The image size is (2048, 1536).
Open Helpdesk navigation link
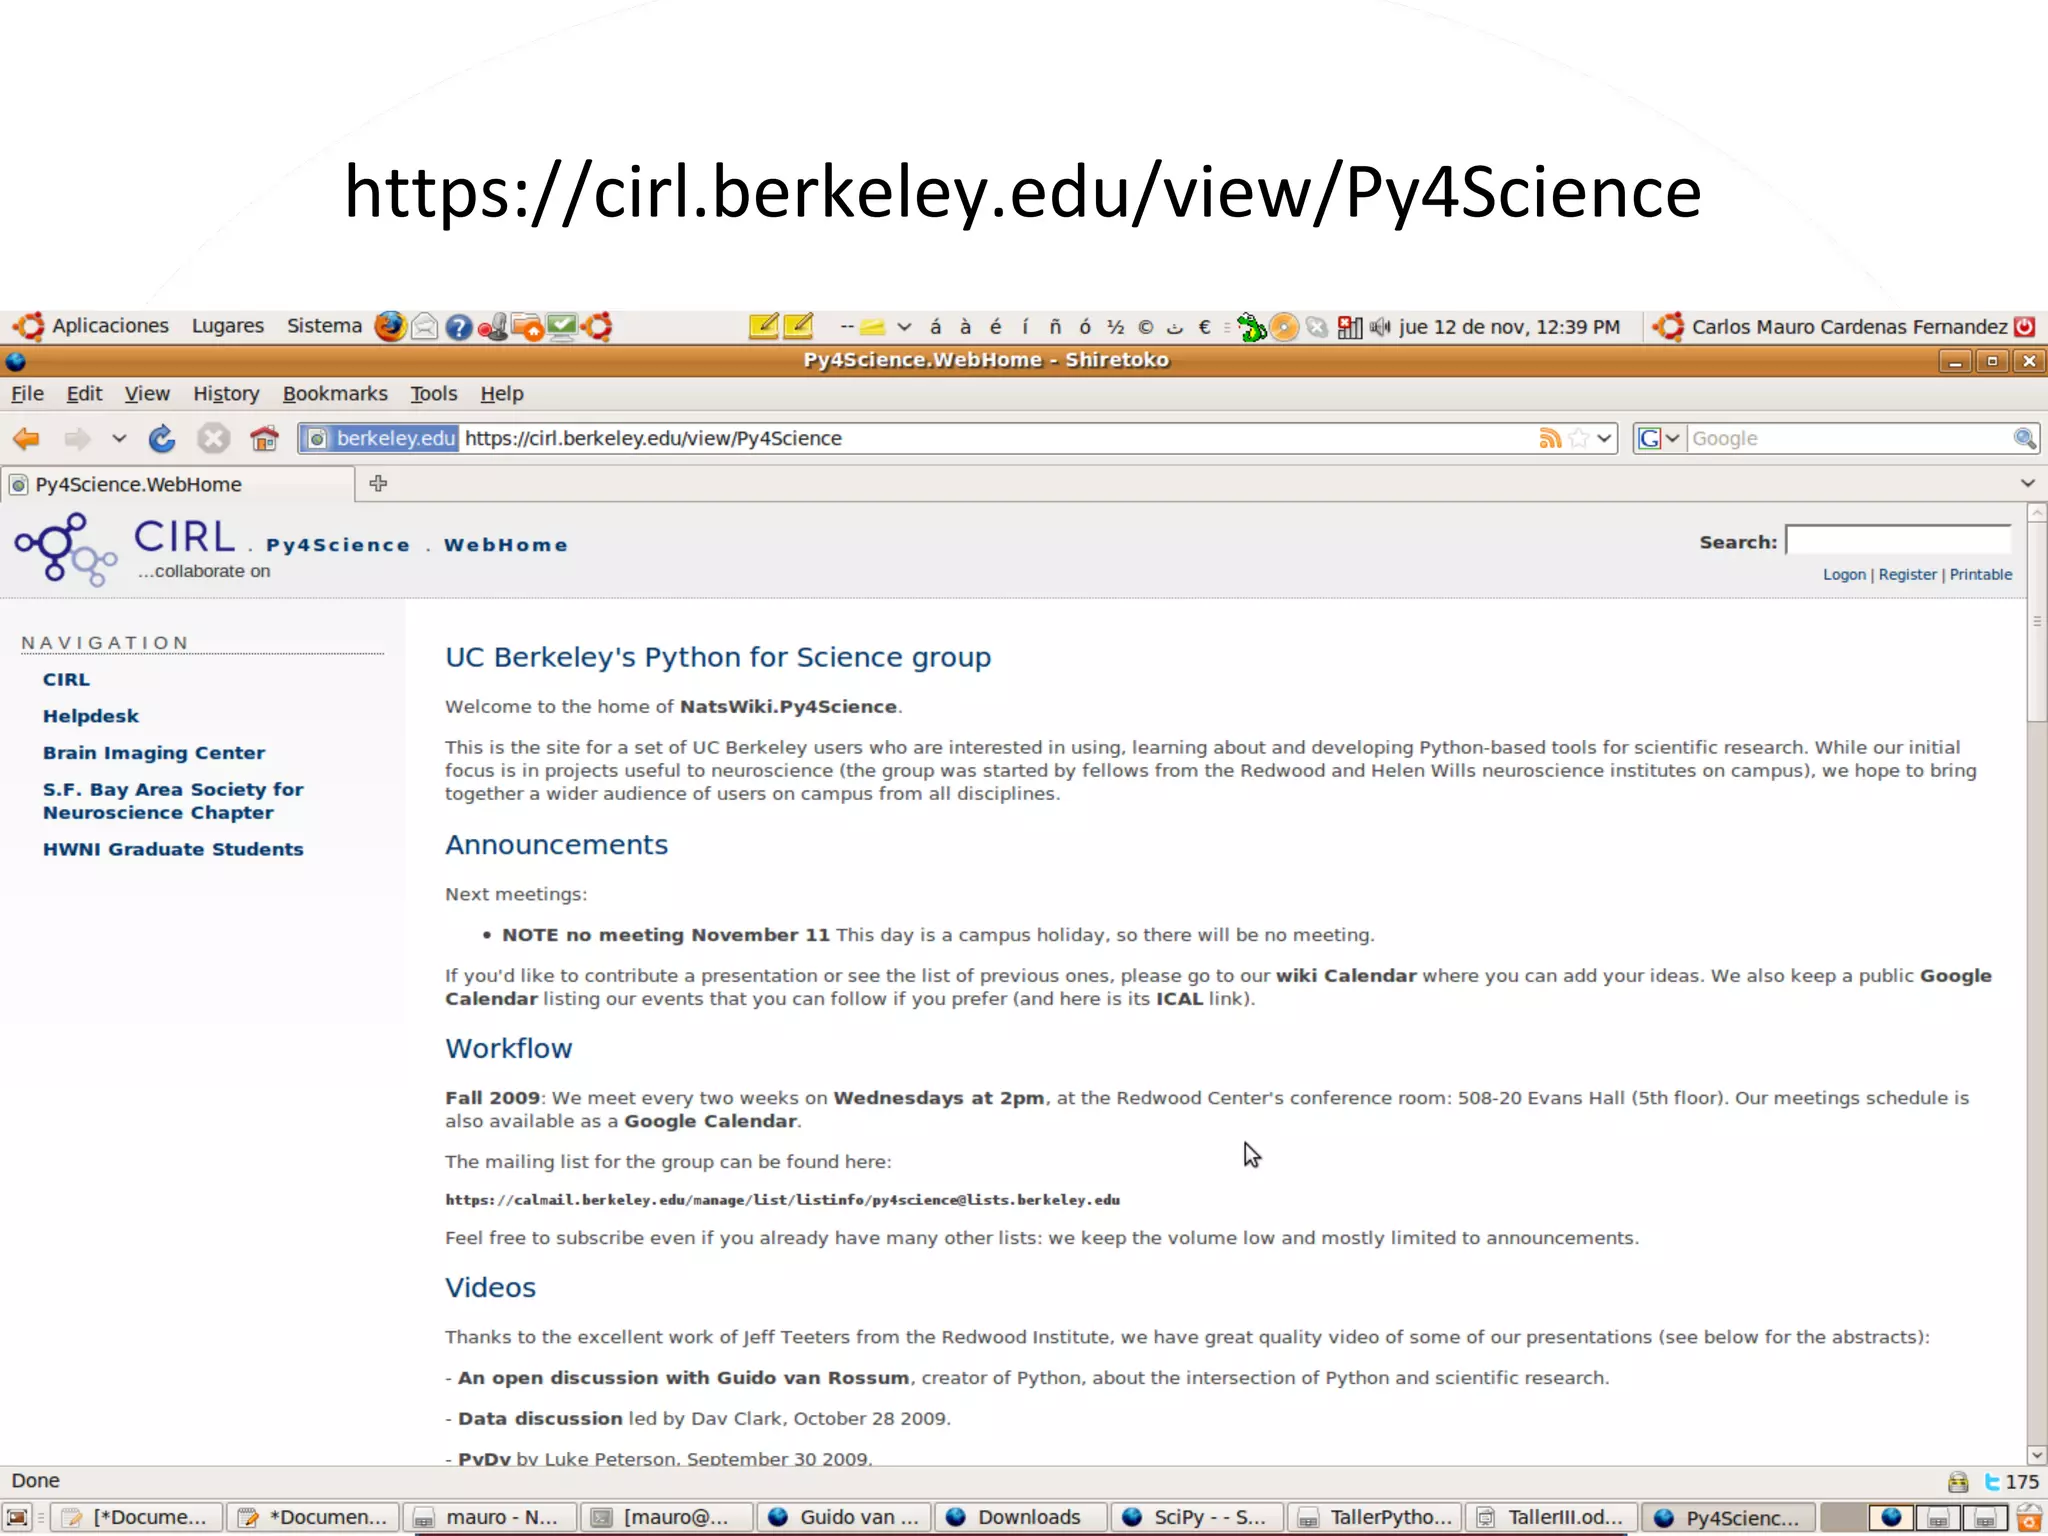90,716
